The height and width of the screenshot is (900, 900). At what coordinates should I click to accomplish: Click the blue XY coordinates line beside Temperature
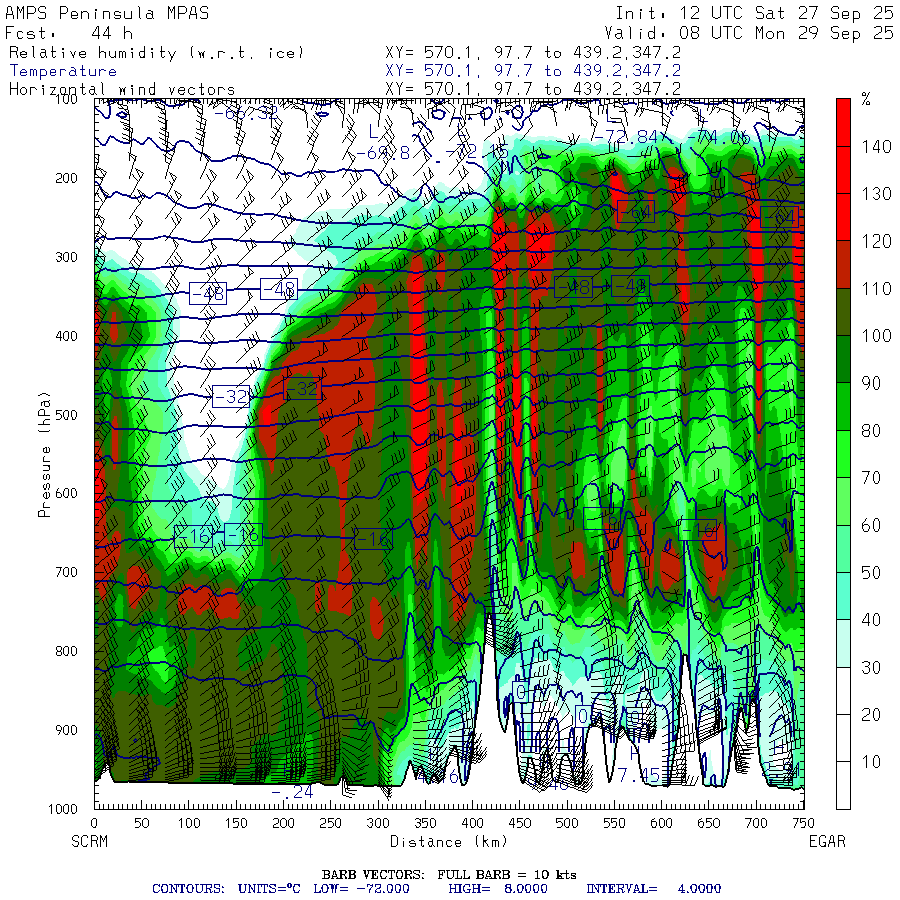click(533, 71)
